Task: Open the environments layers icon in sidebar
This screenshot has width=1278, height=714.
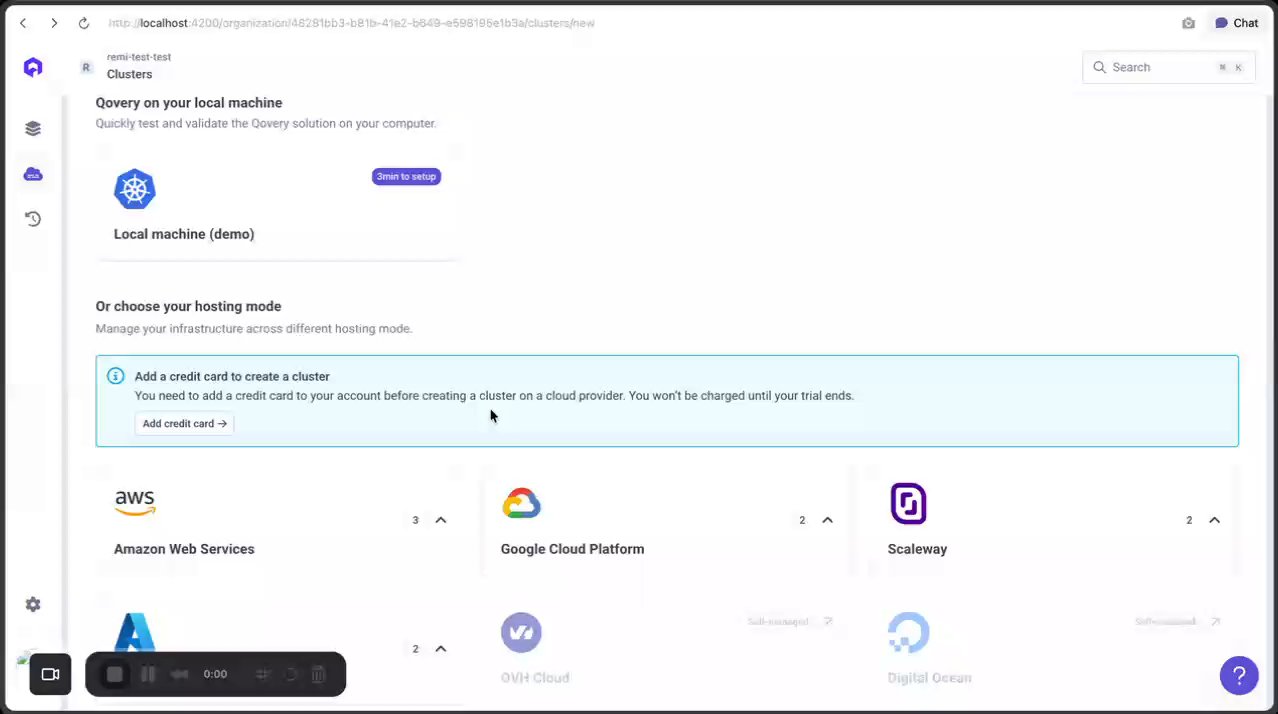Action: click(33, 128)
